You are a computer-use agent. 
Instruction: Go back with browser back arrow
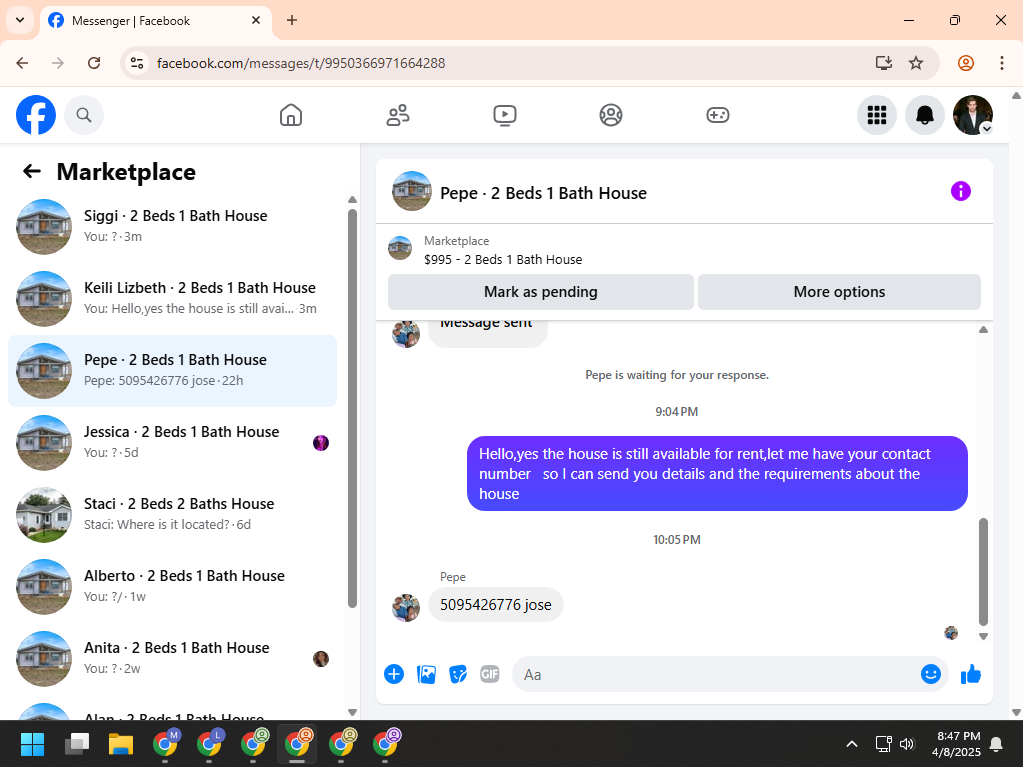[22, 63]
